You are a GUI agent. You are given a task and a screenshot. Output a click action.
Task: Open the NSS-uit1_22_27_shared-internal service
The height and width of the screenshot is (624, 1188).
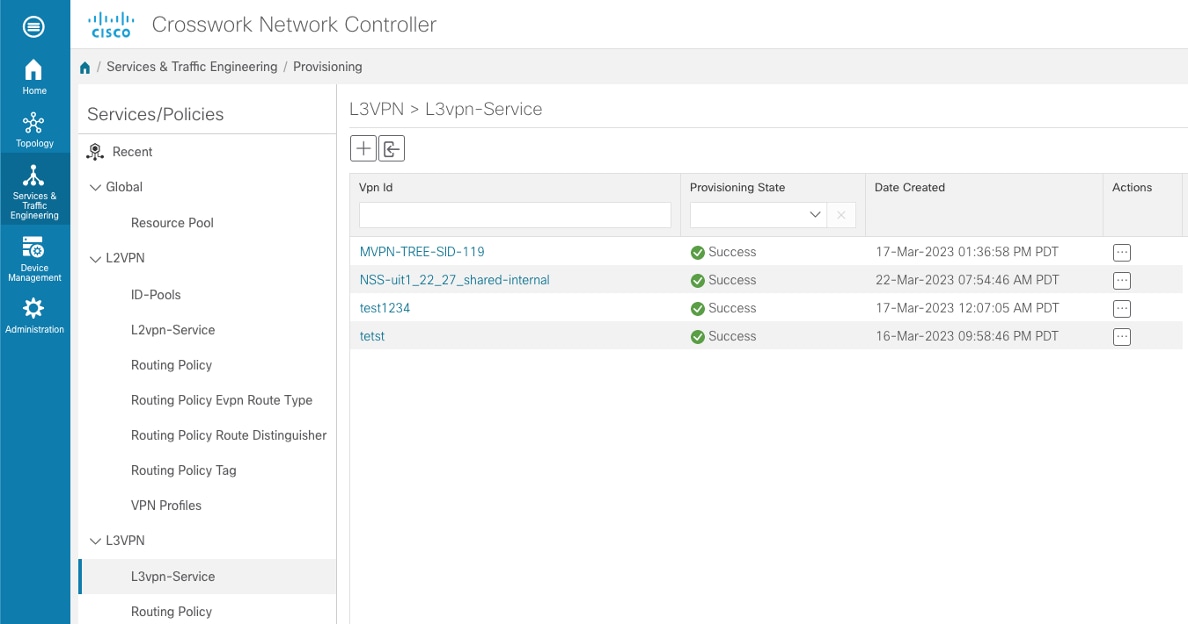coord(456,280)
